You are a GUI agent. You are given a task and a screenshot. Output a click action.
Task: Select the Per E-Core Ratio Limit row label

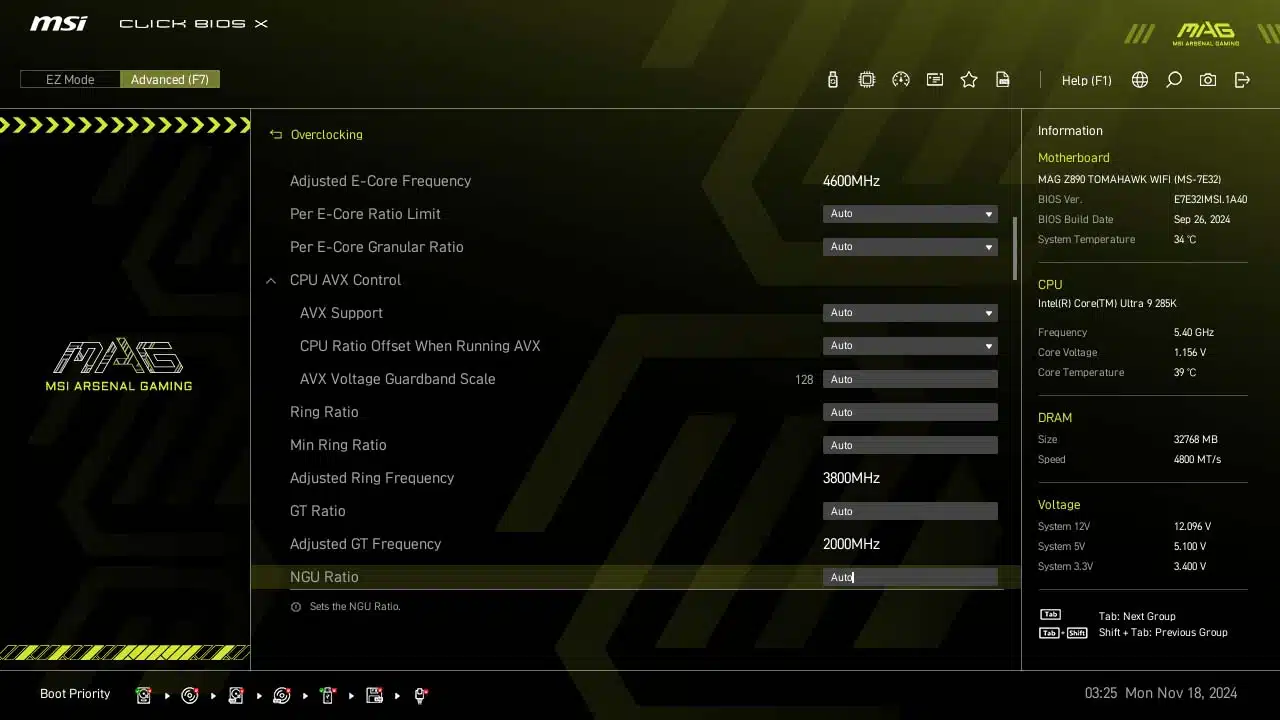pyautogui.click(x=365, y=214)
